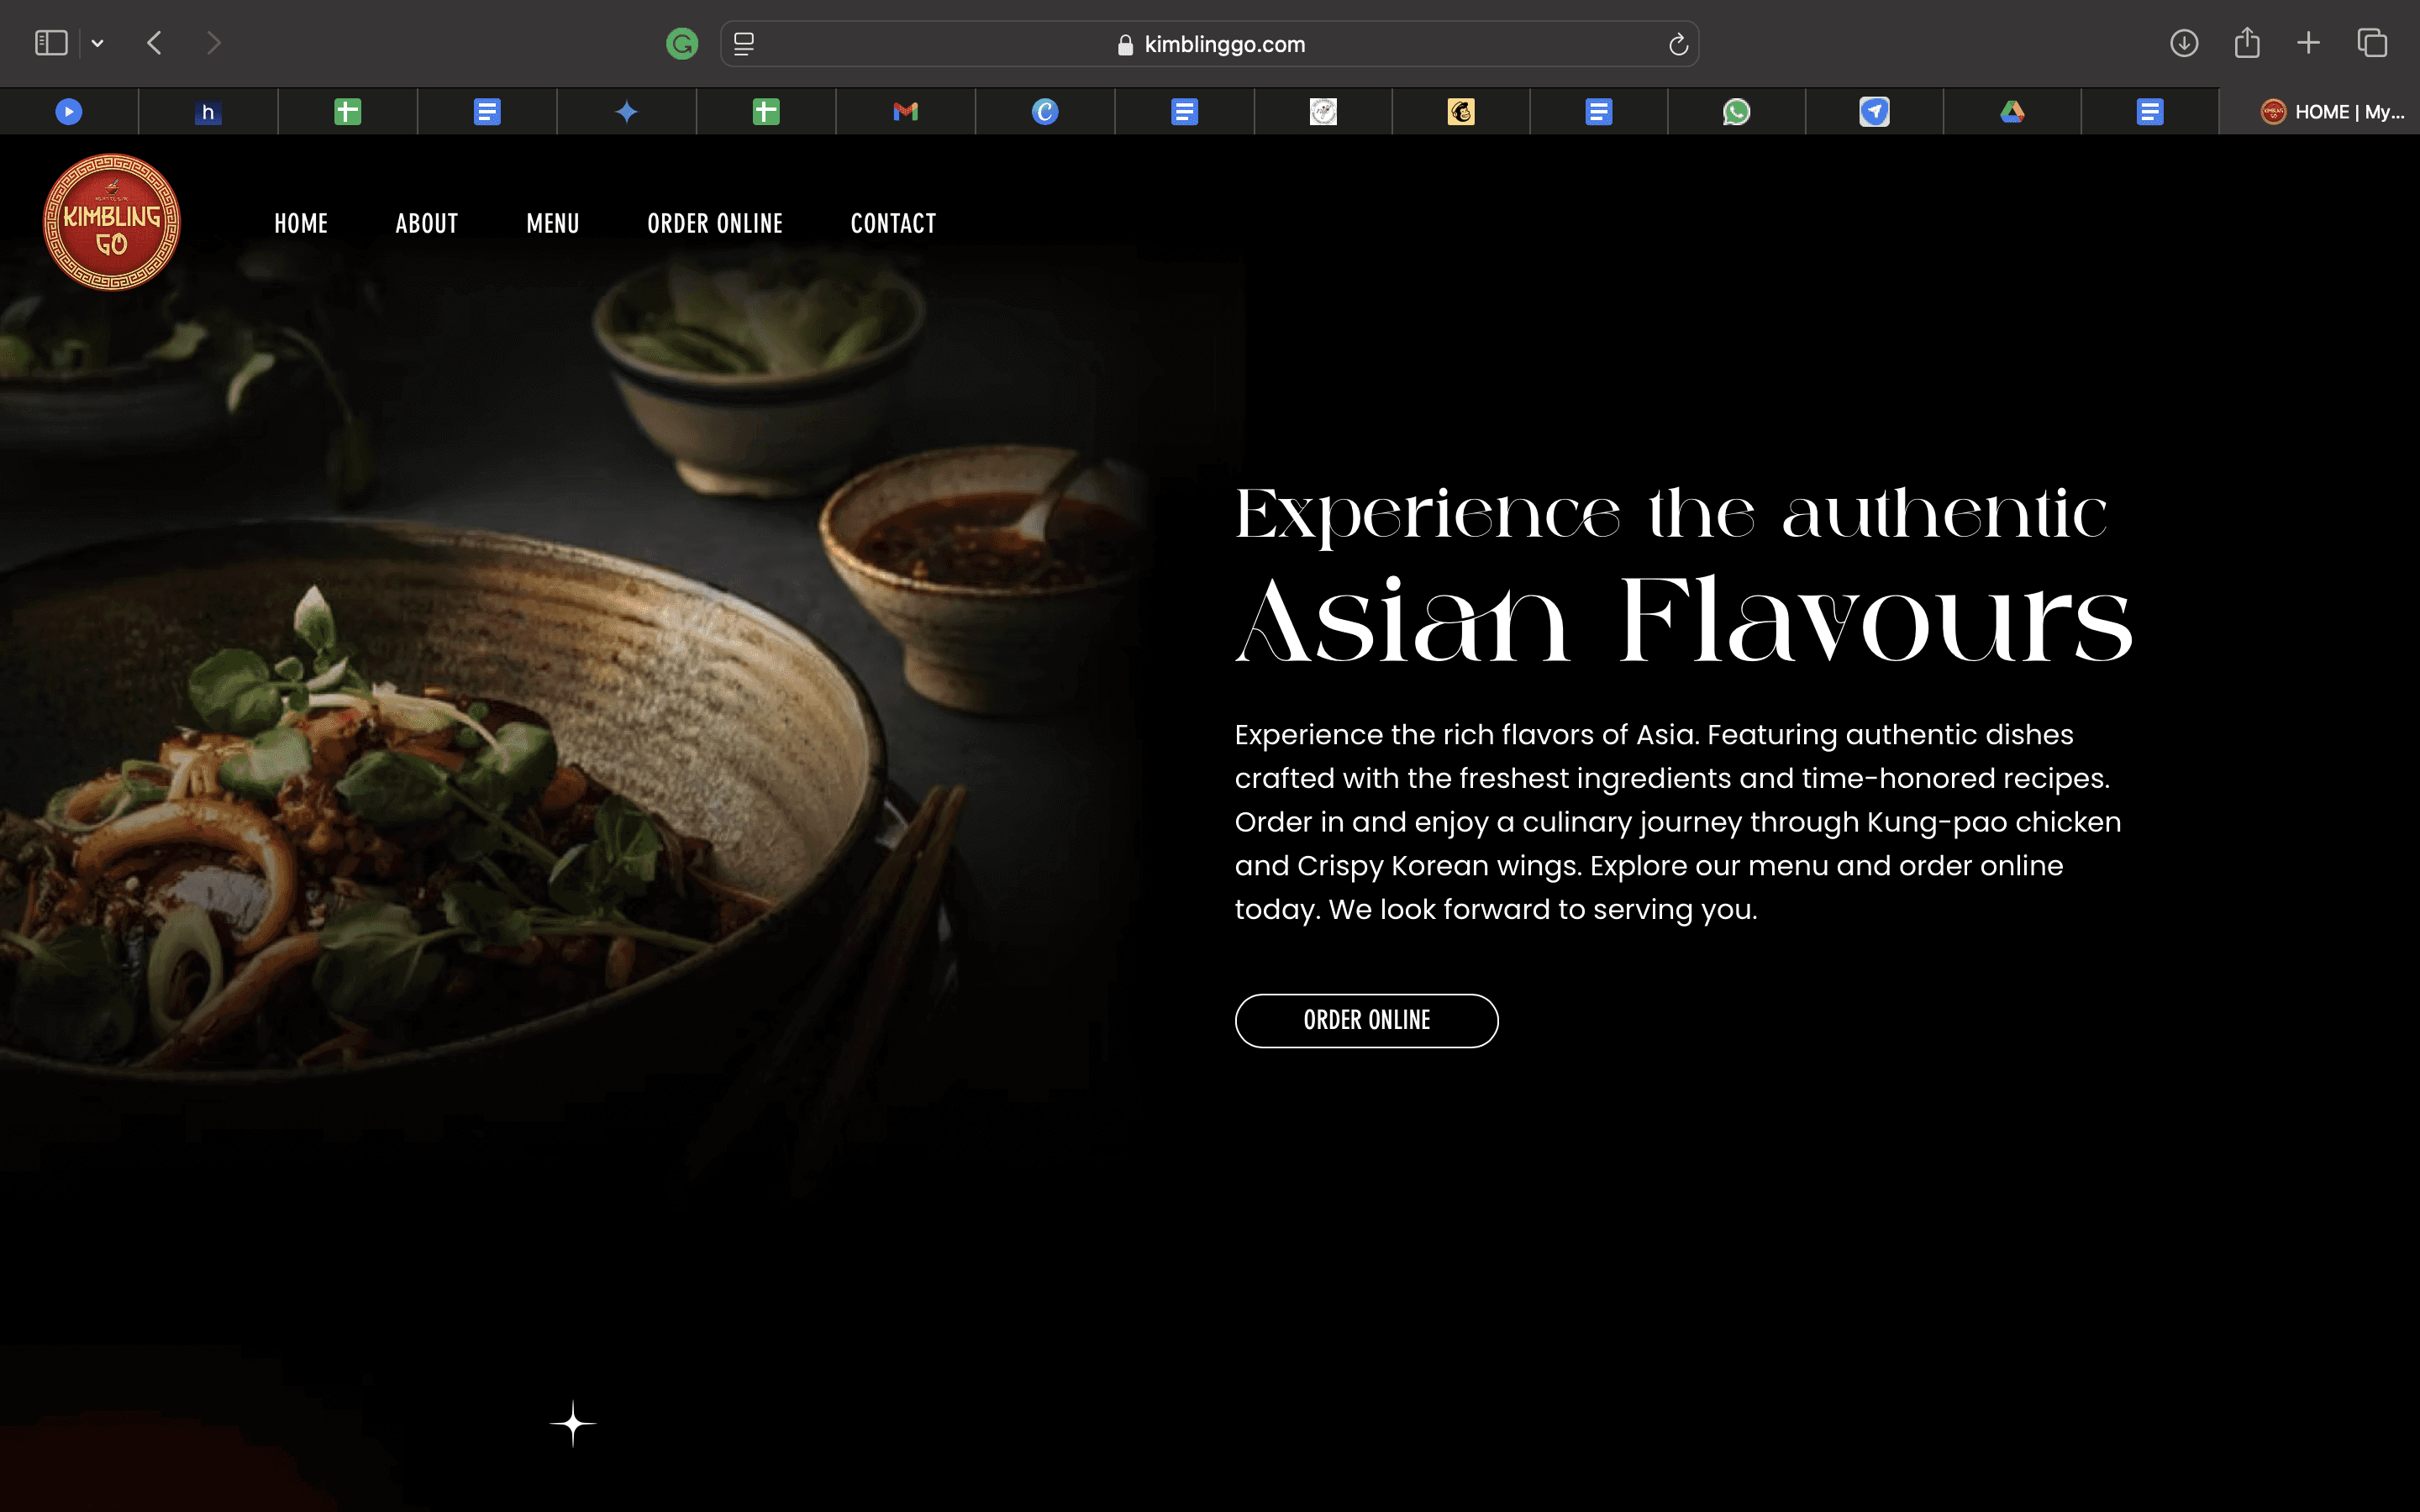2420x1512 pixels.
Task: Show the tab overview
Action: (2372, 43)
